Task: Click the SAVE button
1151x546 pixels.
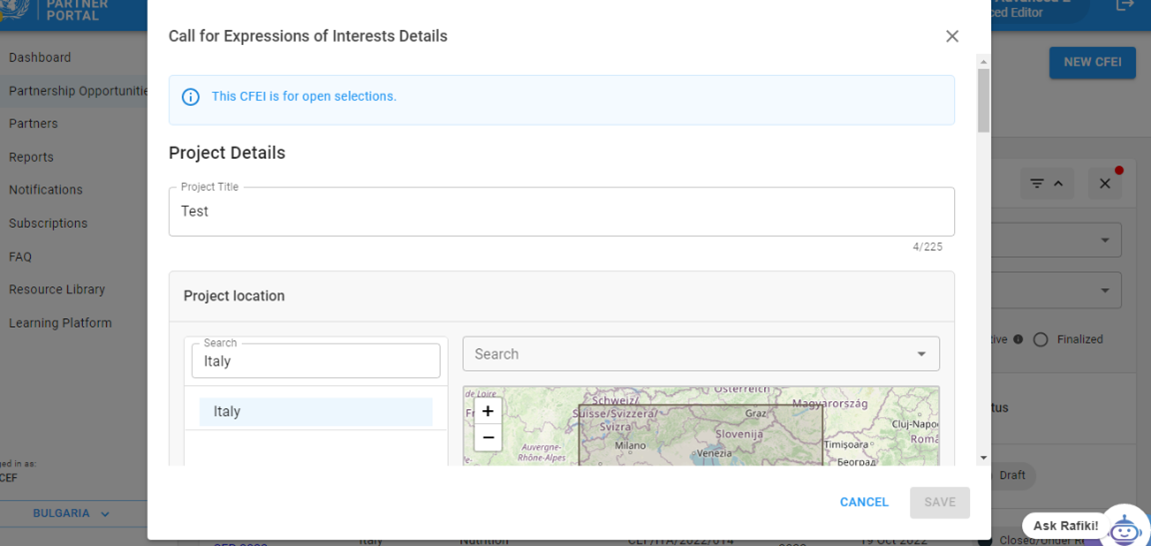Action: click(940, 503)
